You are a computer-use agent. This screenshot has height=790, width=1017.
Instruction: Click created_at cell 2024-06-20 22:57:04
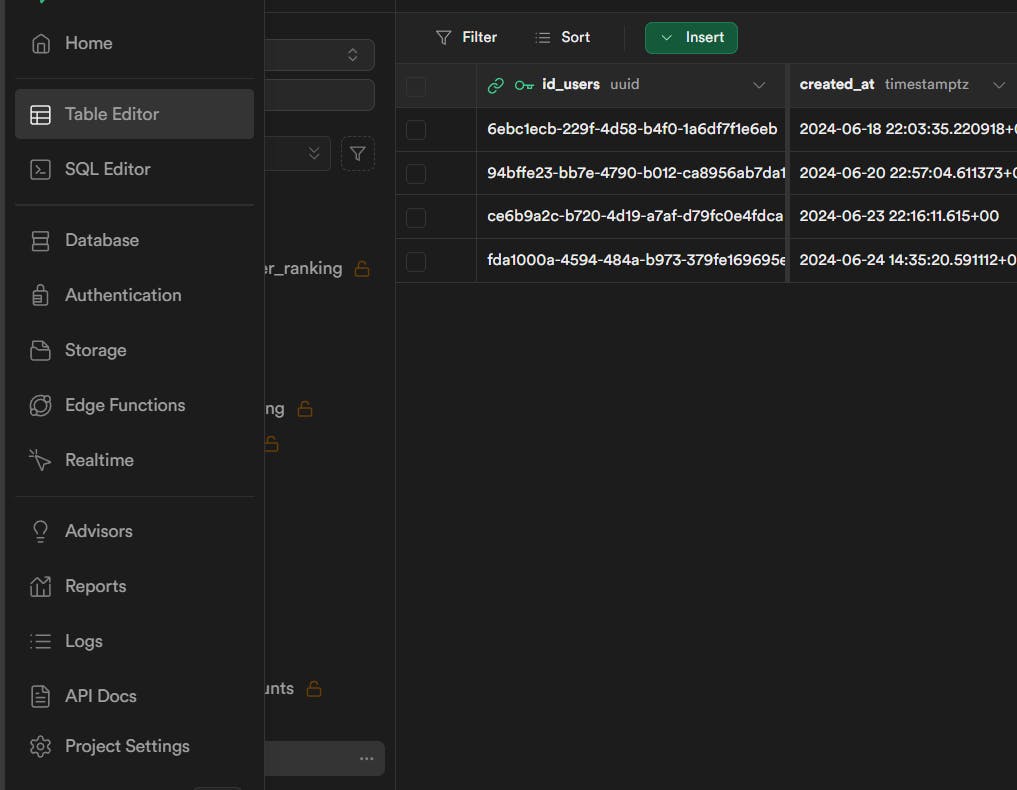point(903,174)
